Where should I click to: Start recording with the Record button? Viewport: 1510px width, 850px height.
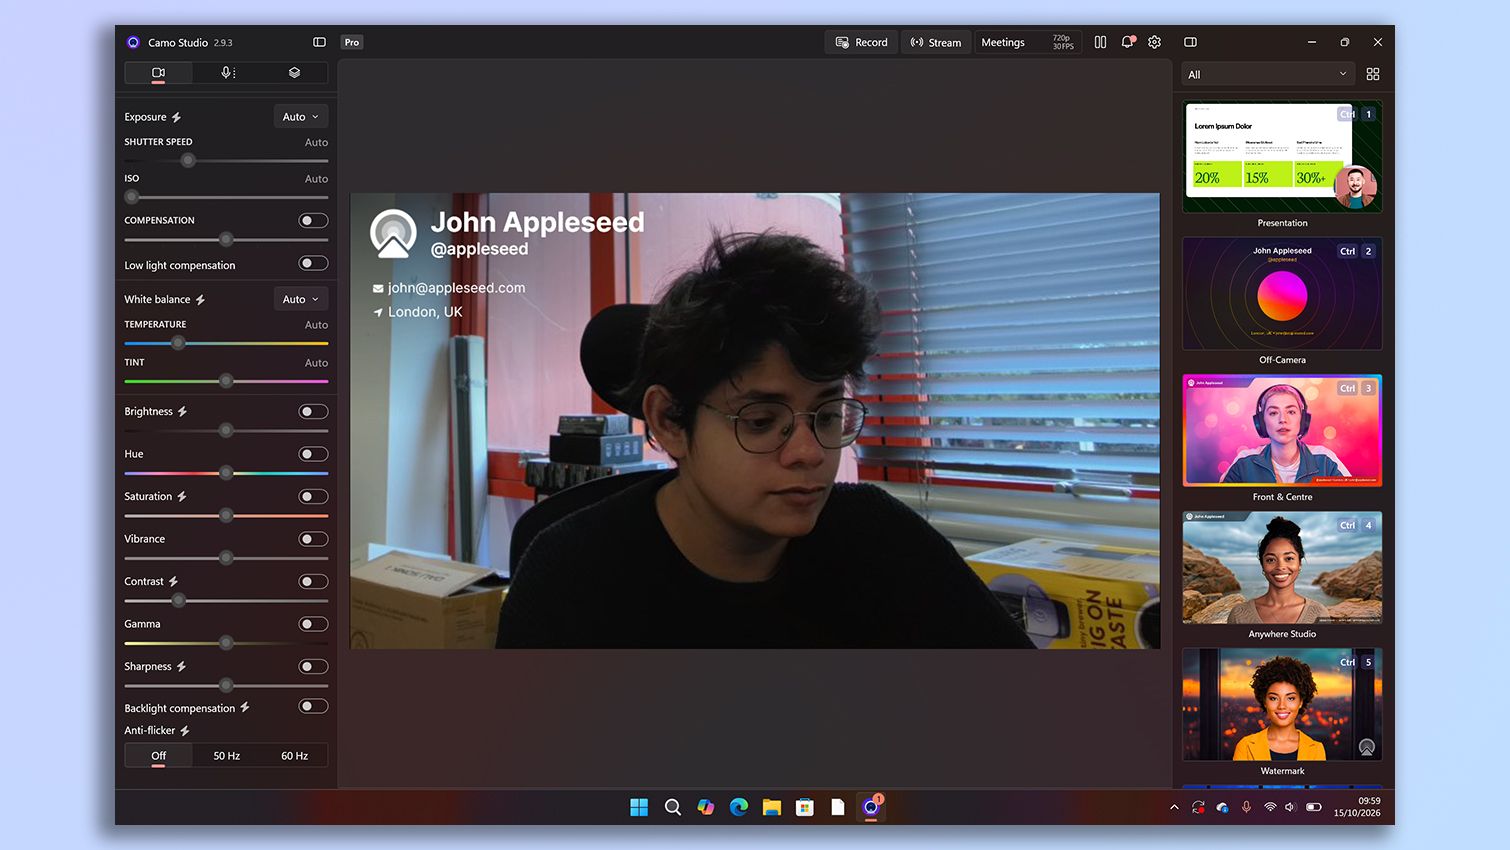point(862,42)
